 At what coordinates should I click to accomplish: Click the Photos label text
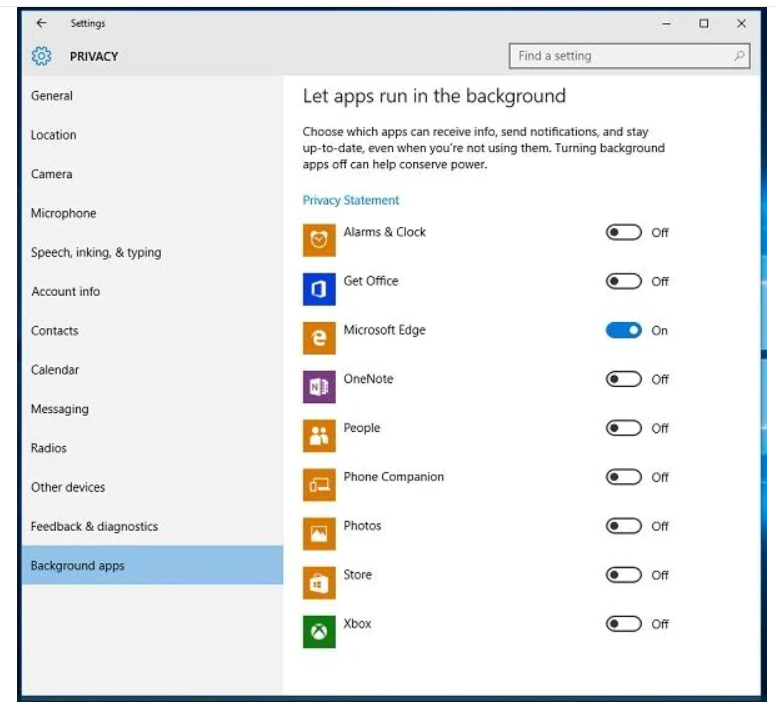[362, 526]
